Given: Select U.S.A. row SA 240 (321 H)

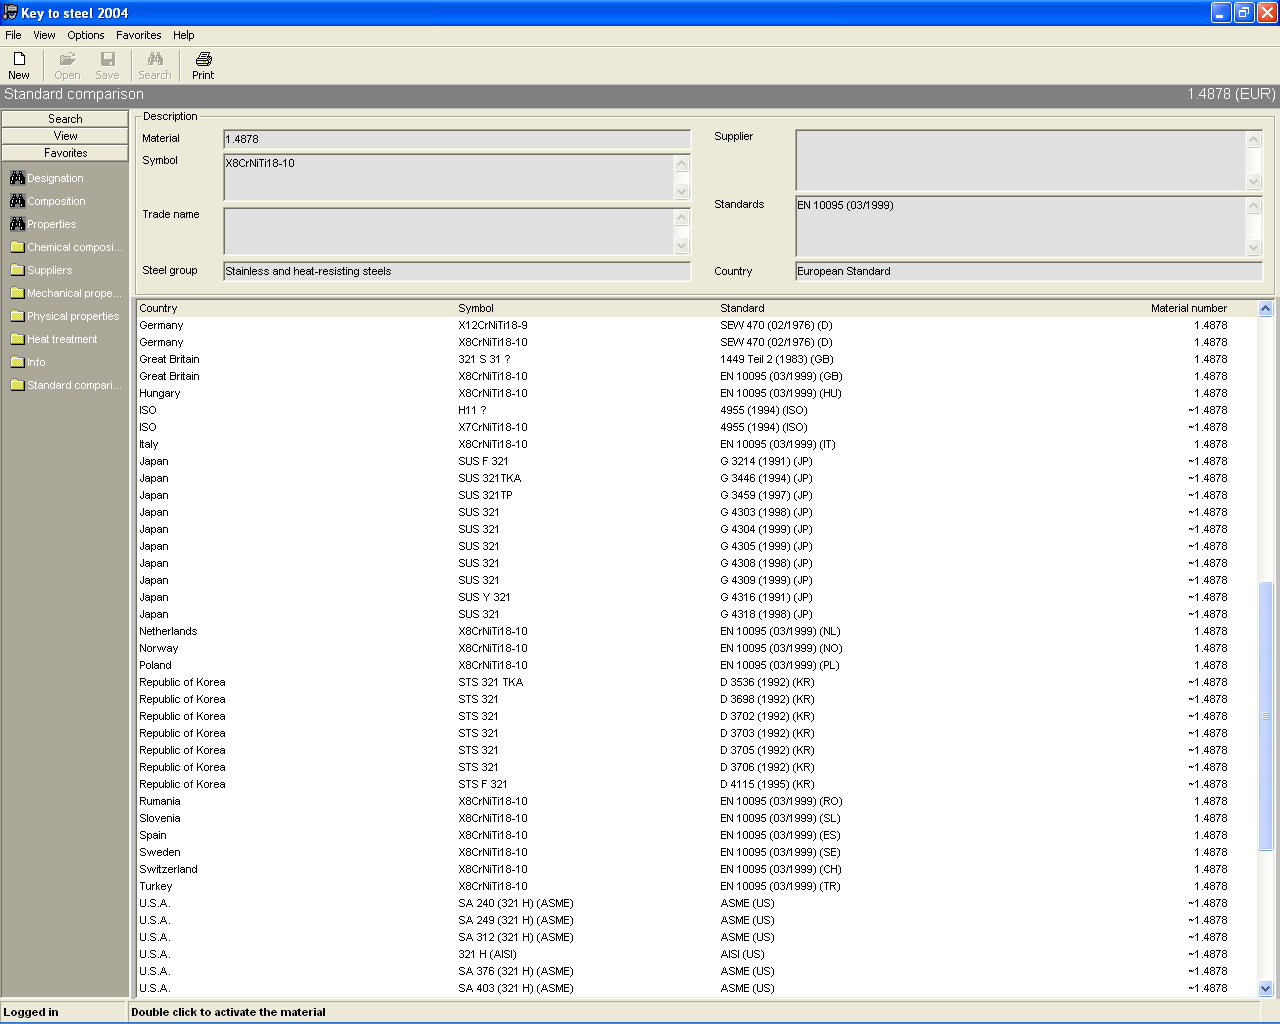Looking at the screenshot, I should 696,903.
